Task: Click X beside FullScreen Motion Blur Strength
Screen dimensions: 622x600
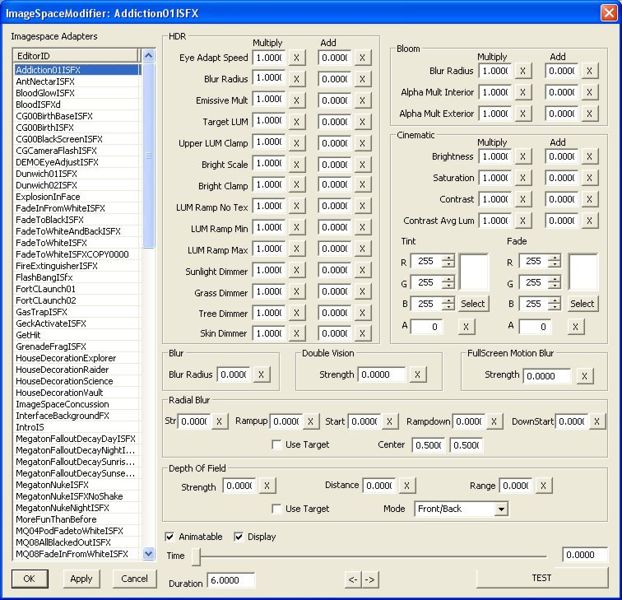Action: coord(584,376)
